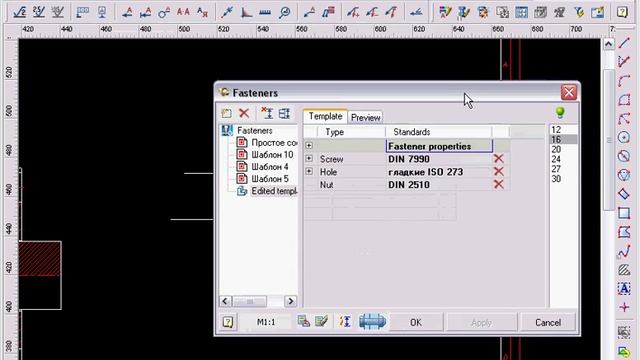Screen dimensions: 640x360
Task: Select the boxed A text tool
Action: click(624, 289)
